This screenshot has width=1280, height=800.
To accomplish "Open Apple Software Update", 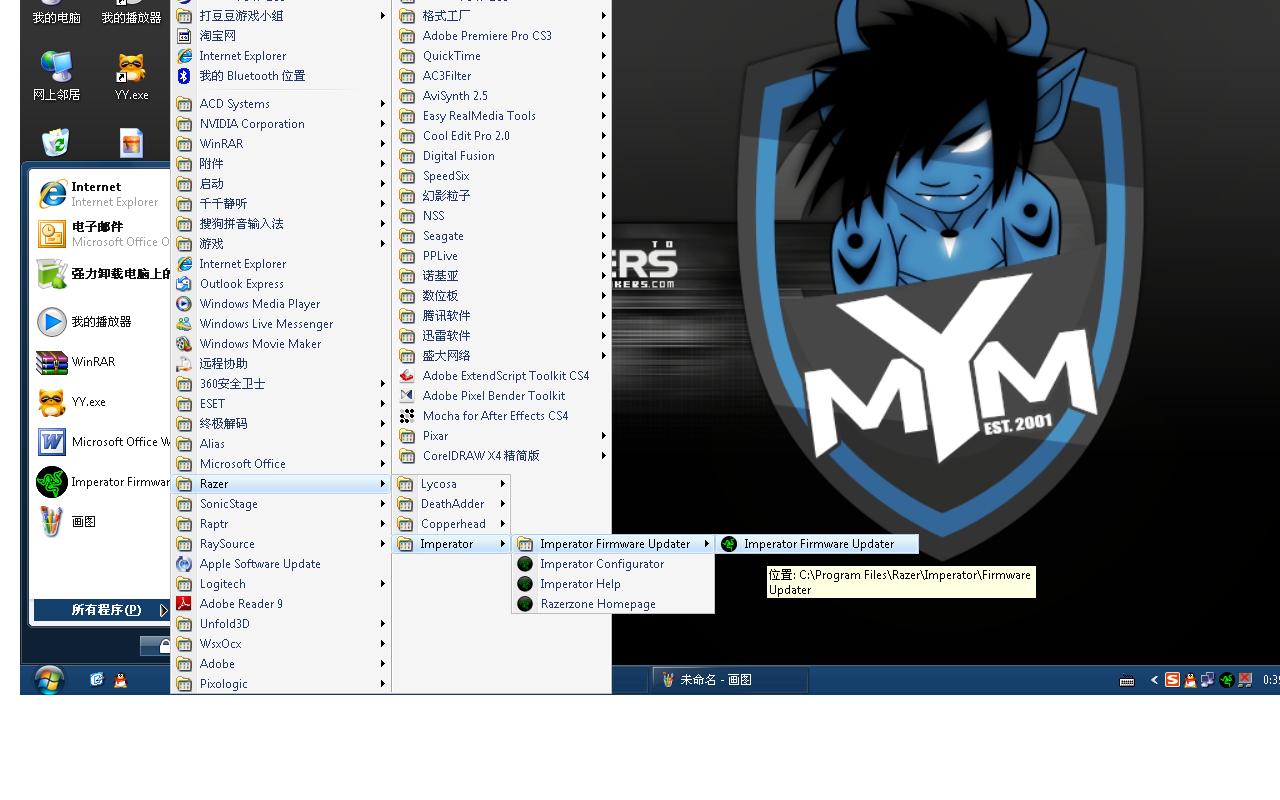I will (280, 564).
